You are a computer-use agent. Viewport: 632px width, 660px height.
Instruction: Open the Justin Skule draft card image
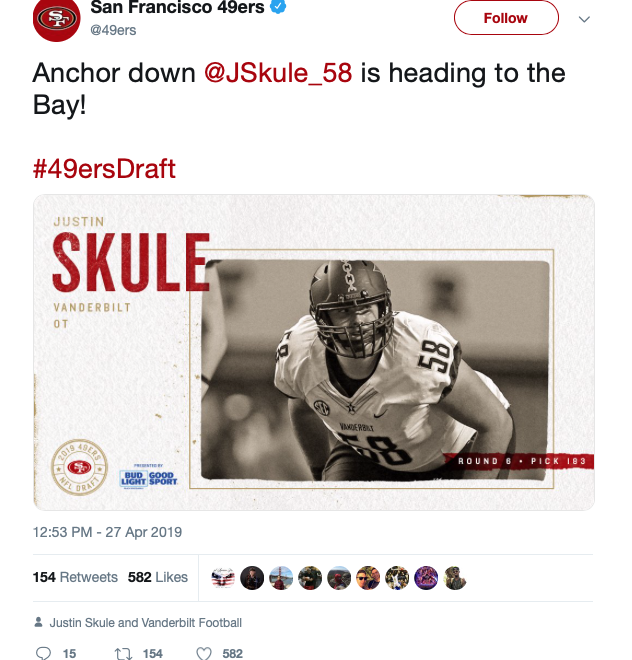tap(314, 352)
